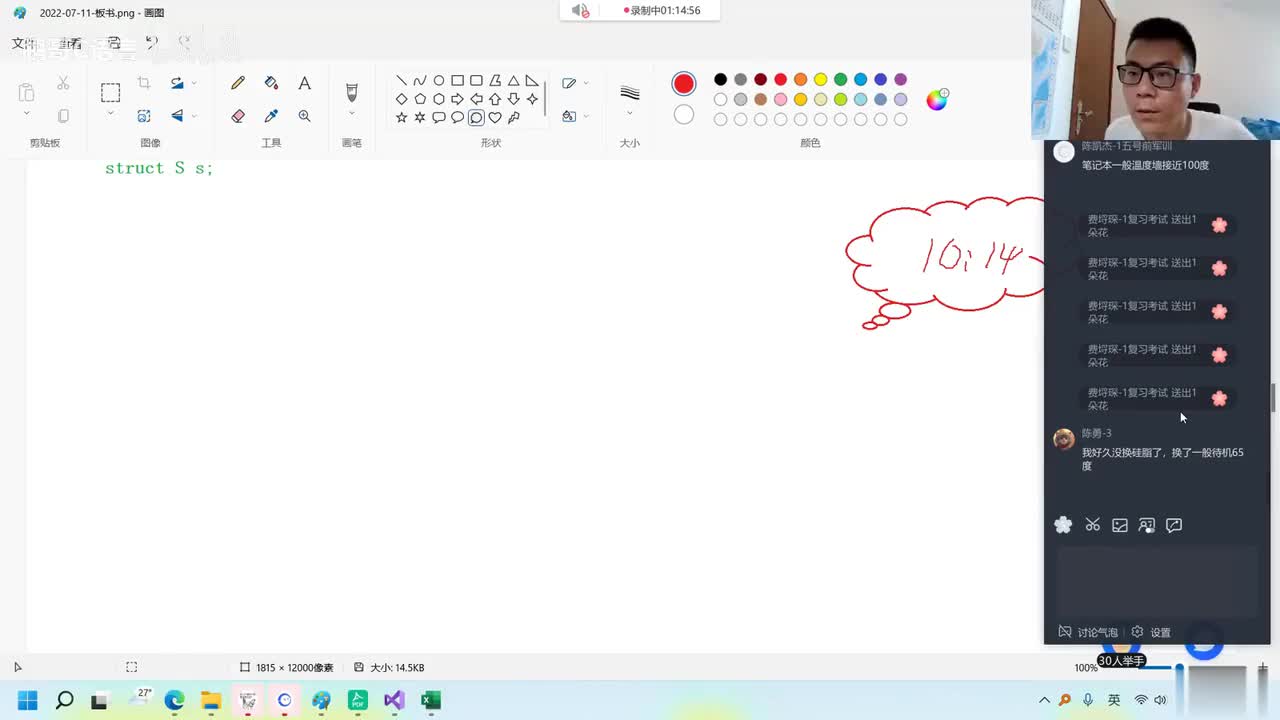This screenshot has width=1280, height=720.
Task: Open the taskbar Search icon
Action: click(x=64, y=700)
